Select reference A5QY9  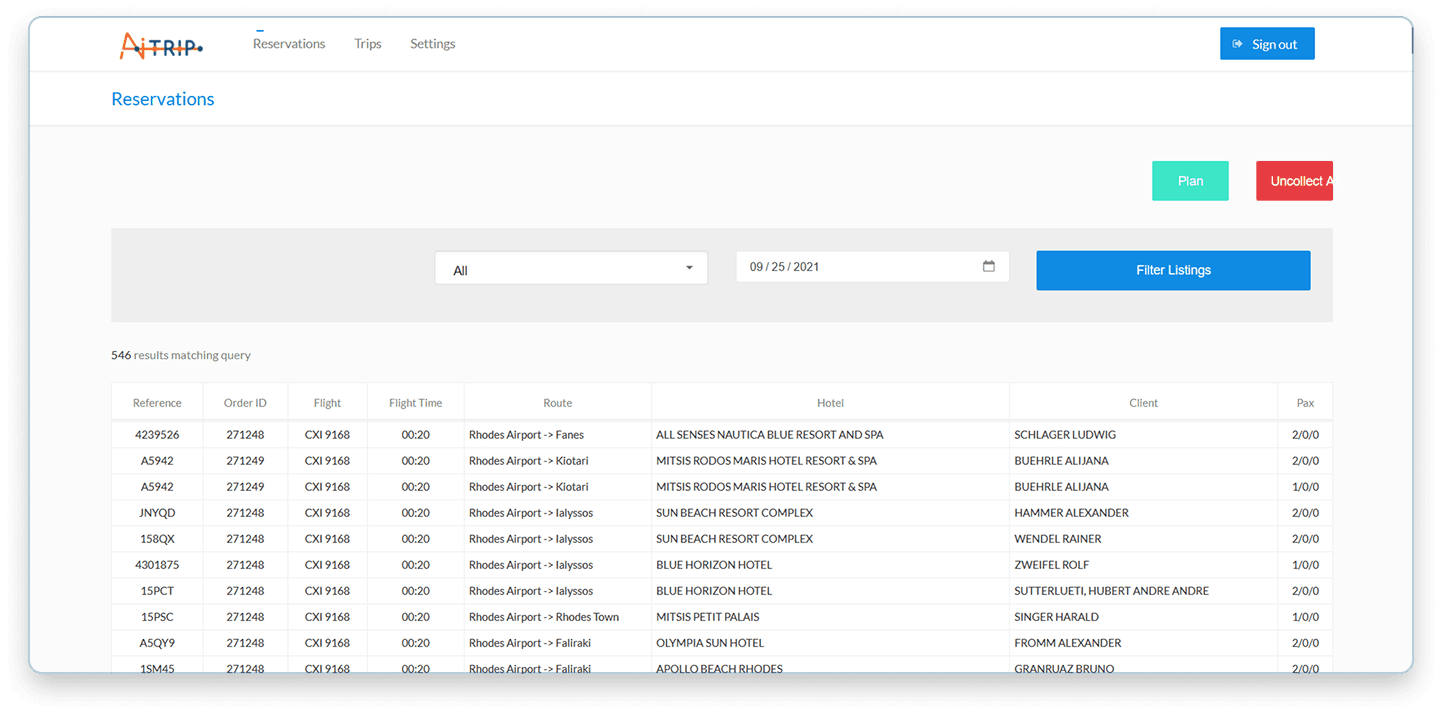click(157, 643)
